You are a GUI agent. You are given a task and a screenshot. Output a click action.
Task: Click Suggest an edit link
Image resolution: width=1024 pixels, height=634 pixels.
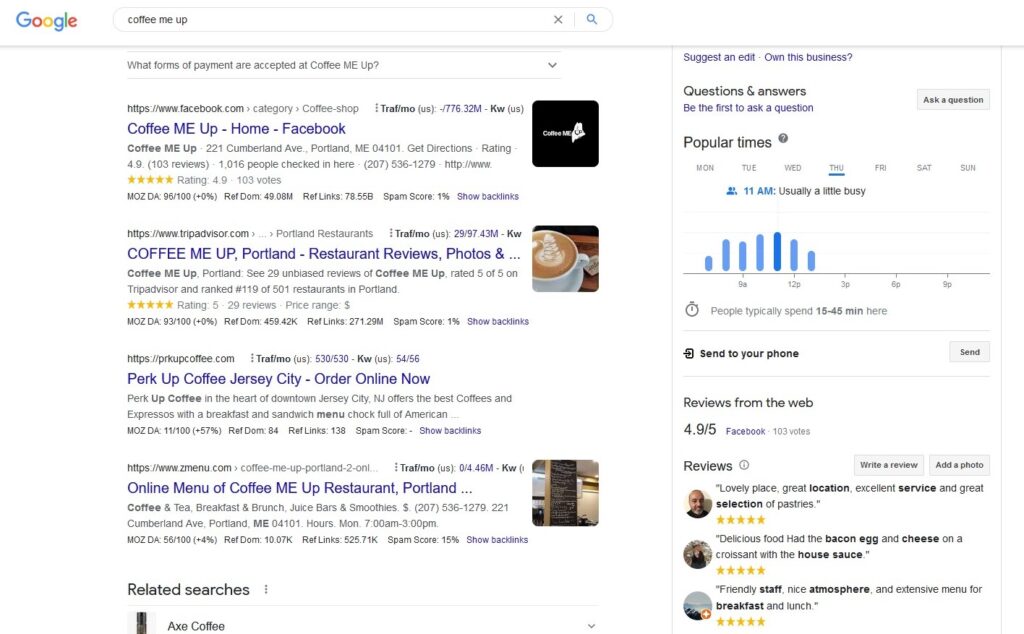[719, 57]
